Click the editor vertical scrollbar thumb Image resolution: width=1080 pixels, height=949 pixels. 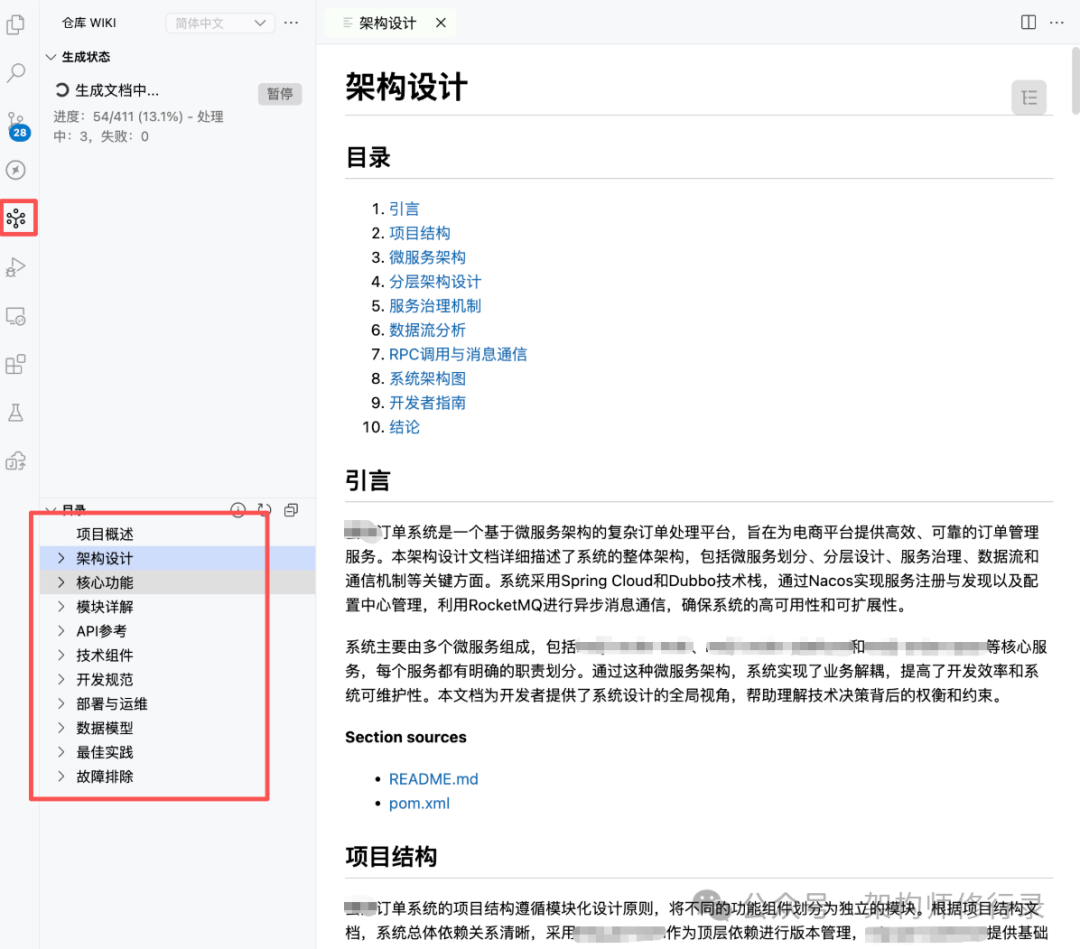click(1075, 81)
